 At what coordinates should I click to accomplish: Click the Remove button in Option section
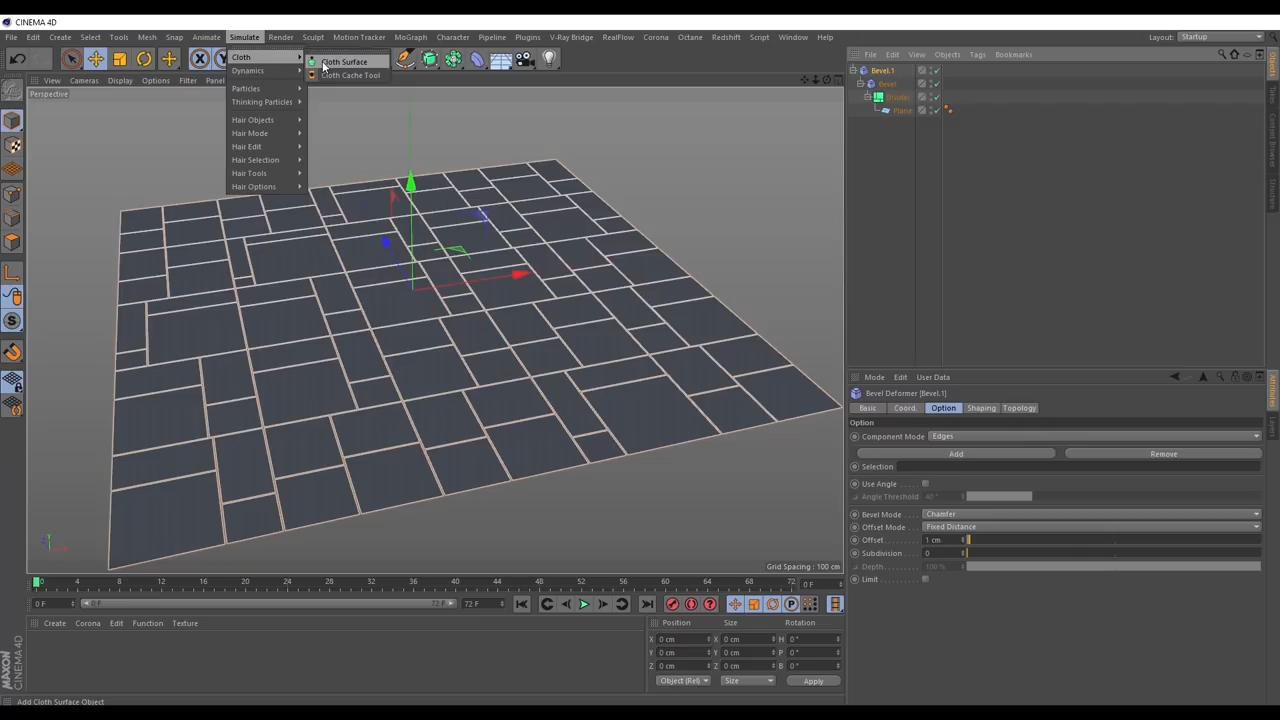click(x=1163, y=454)
